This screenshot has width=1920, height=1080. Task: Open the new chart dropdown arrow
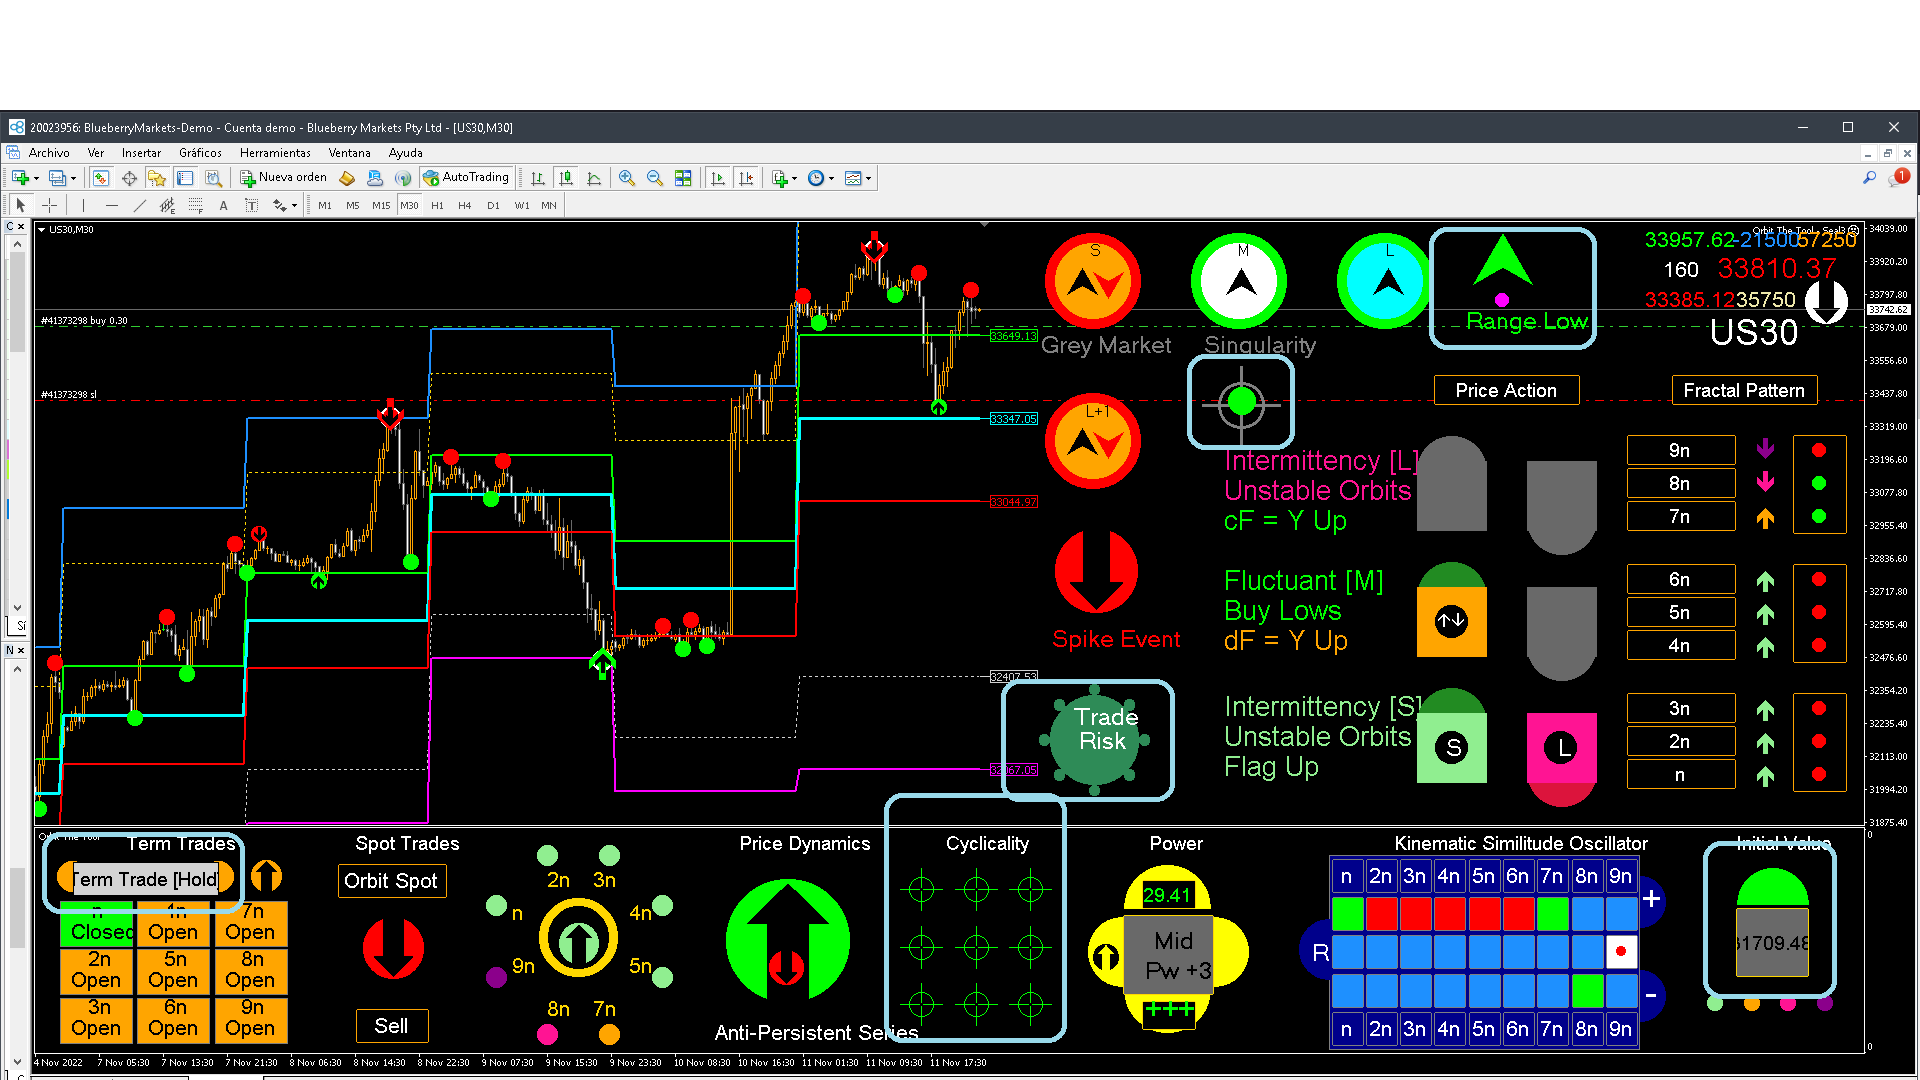tap(36, 179)
